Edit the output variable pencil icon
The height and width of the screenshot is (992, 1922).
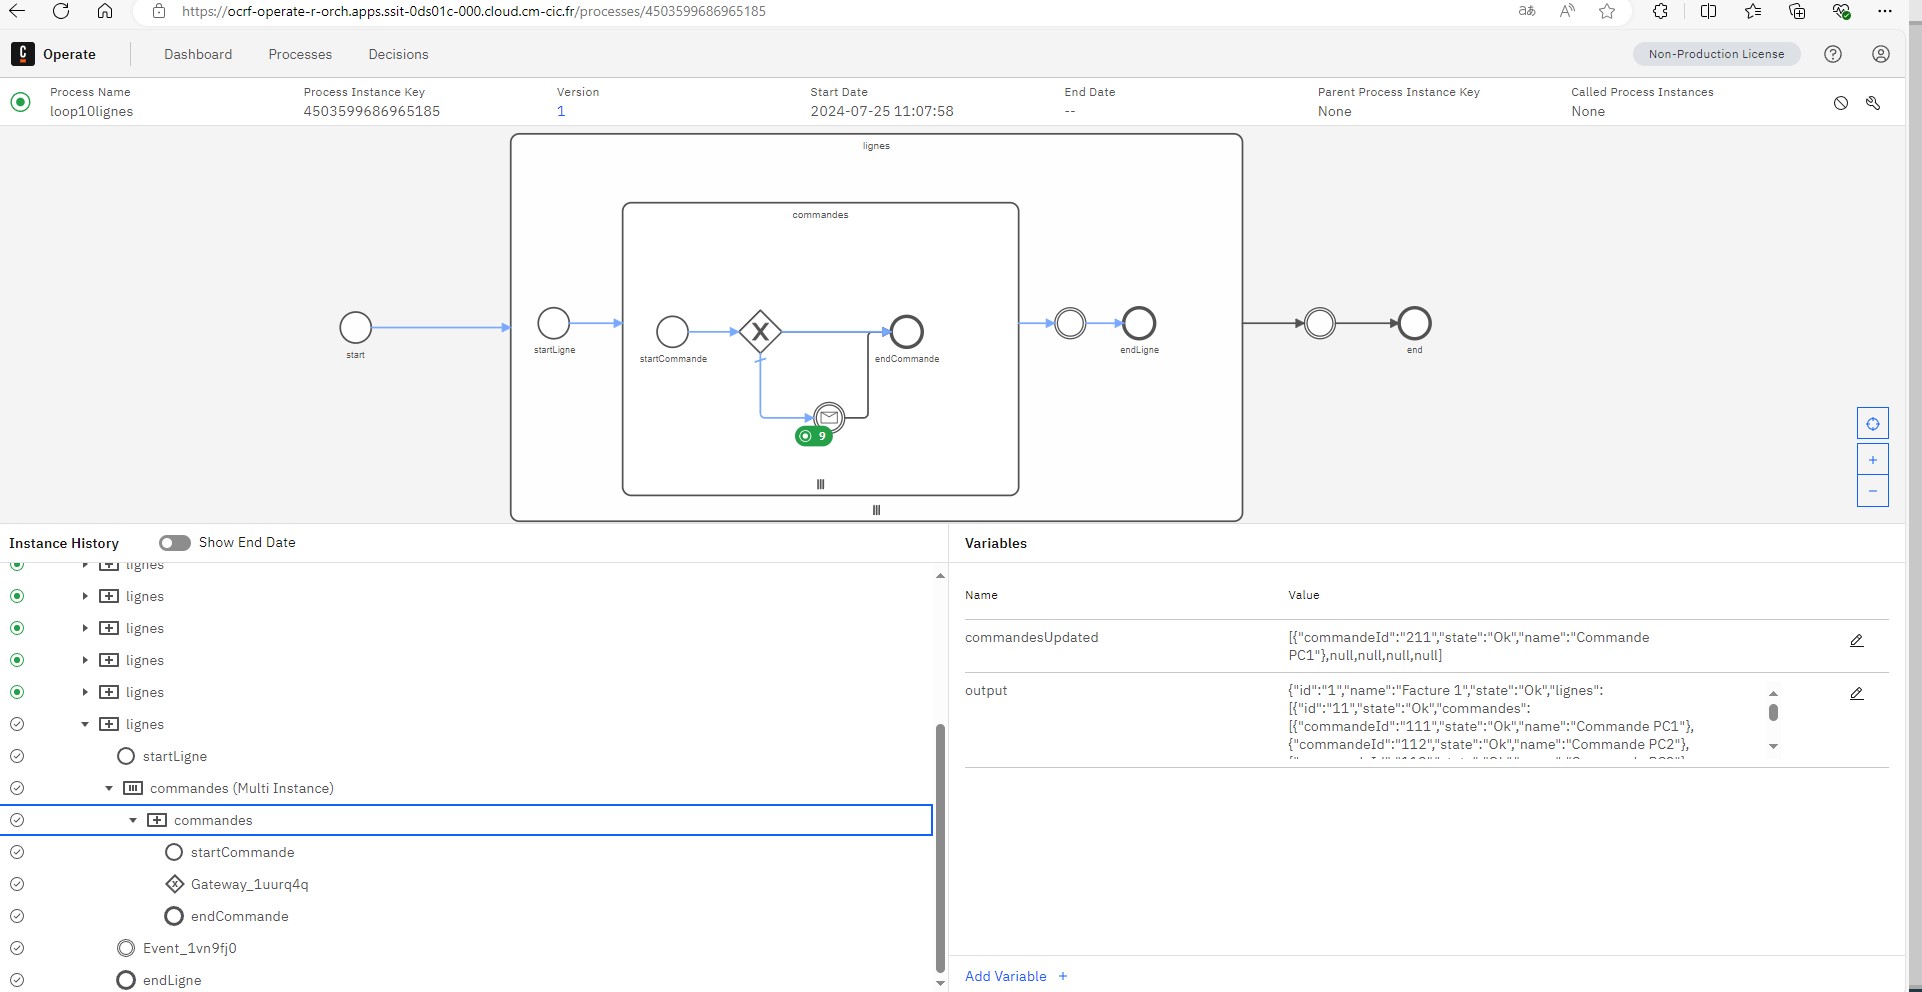tap(1856, 694)
